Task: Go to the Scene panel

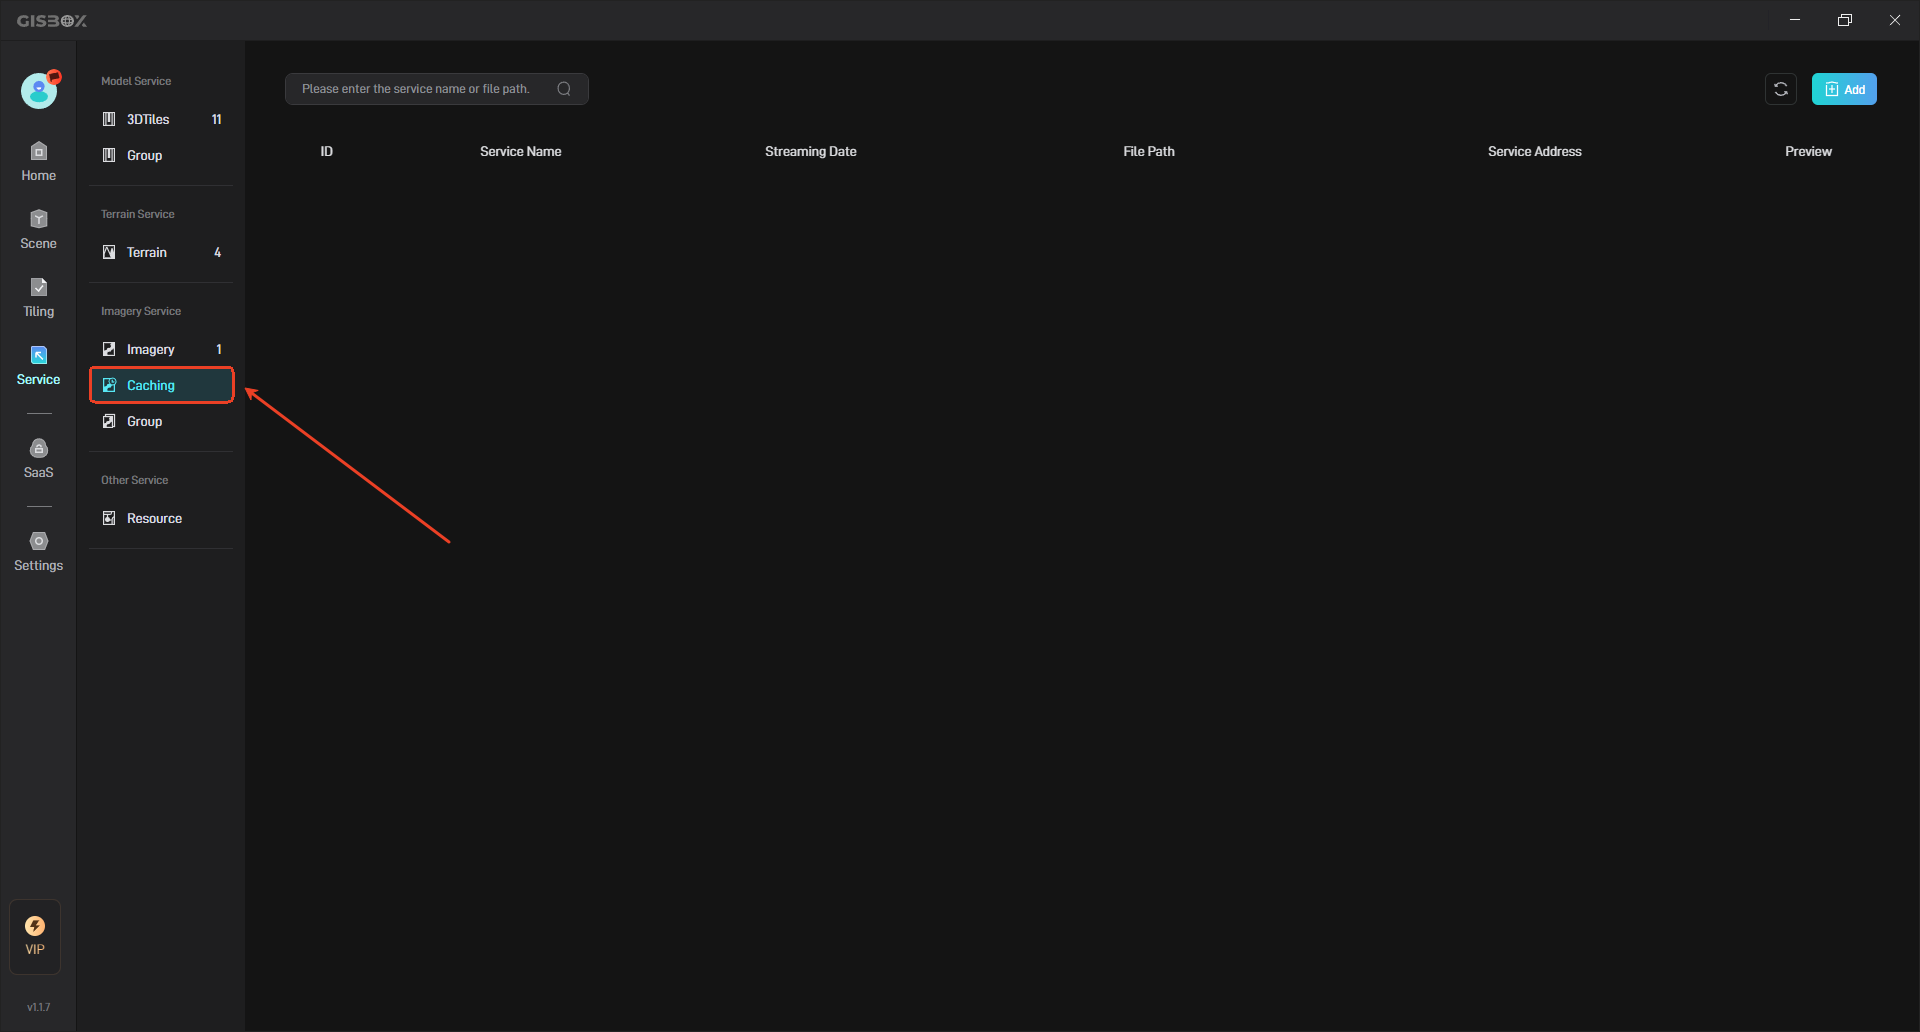Action: [38, 230]
